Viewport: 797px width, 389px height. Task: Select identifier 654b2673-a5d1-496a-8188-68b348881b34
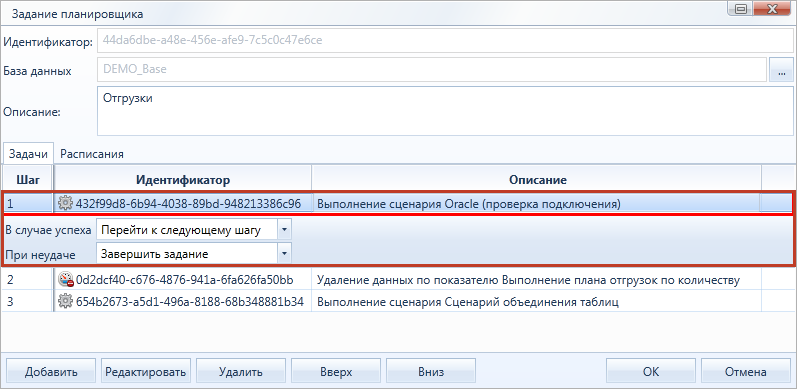190,302
